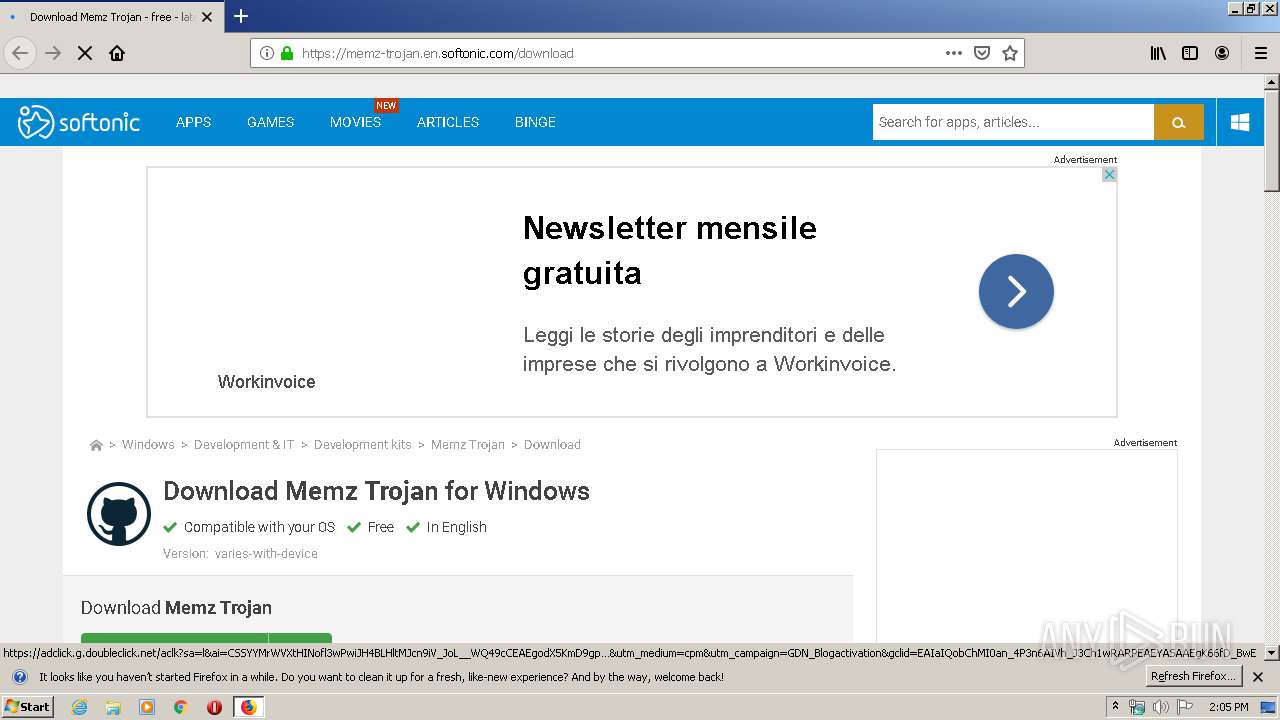The width and height of the screenshot is (1280, 720).
Task: Open page actions three-dot menu
Action: (954, 53)
